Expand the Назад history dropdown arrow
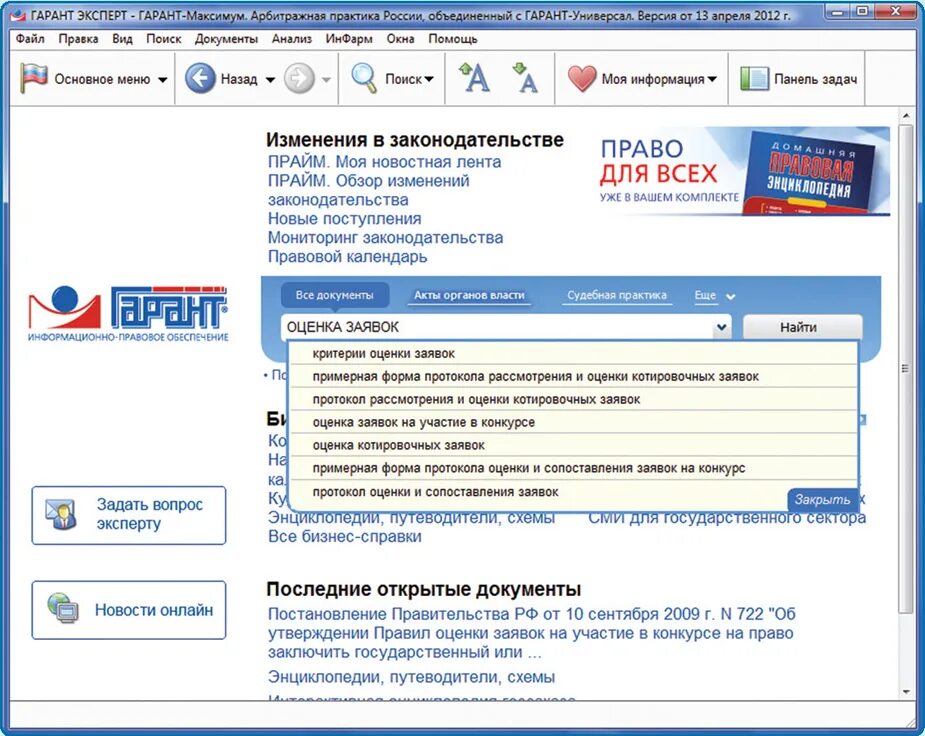The height and width of the screenshot is (736, 925). (x=270, y=80)
